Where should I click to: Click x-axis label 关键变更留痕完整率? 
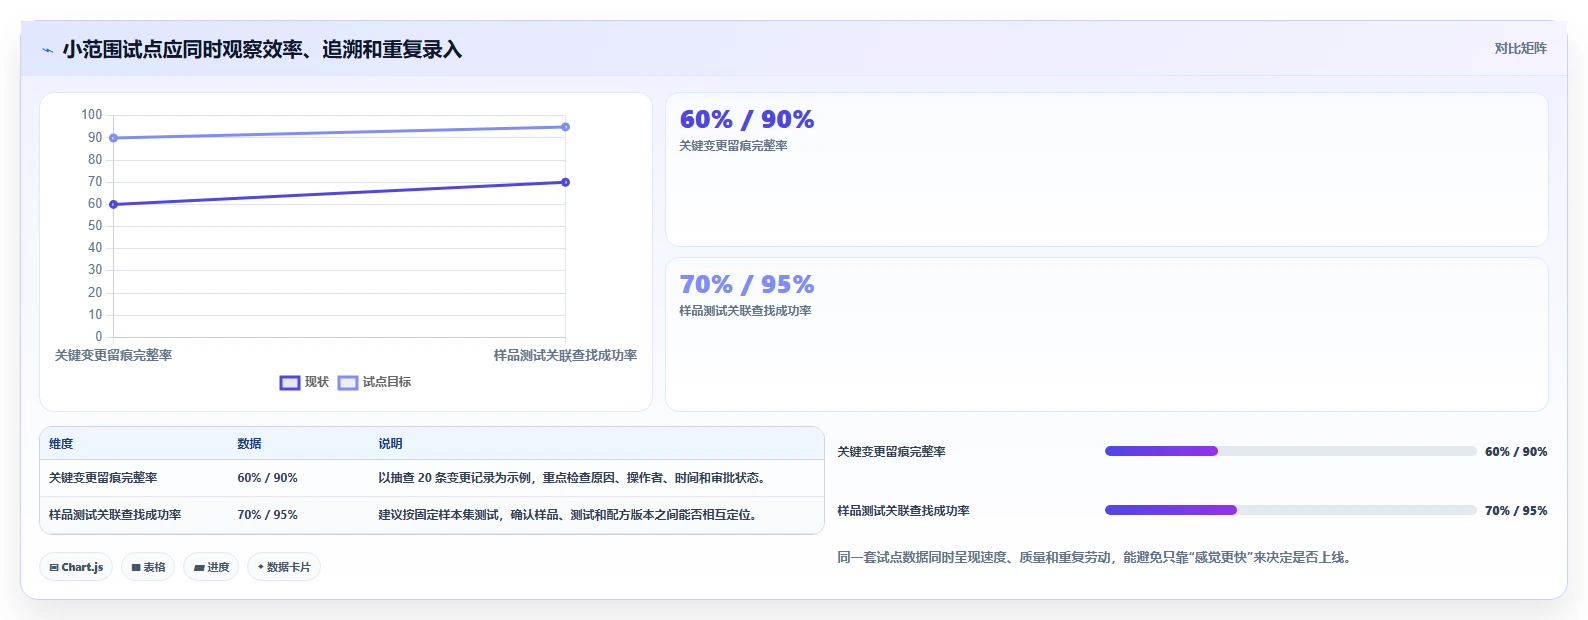[113, 355]
